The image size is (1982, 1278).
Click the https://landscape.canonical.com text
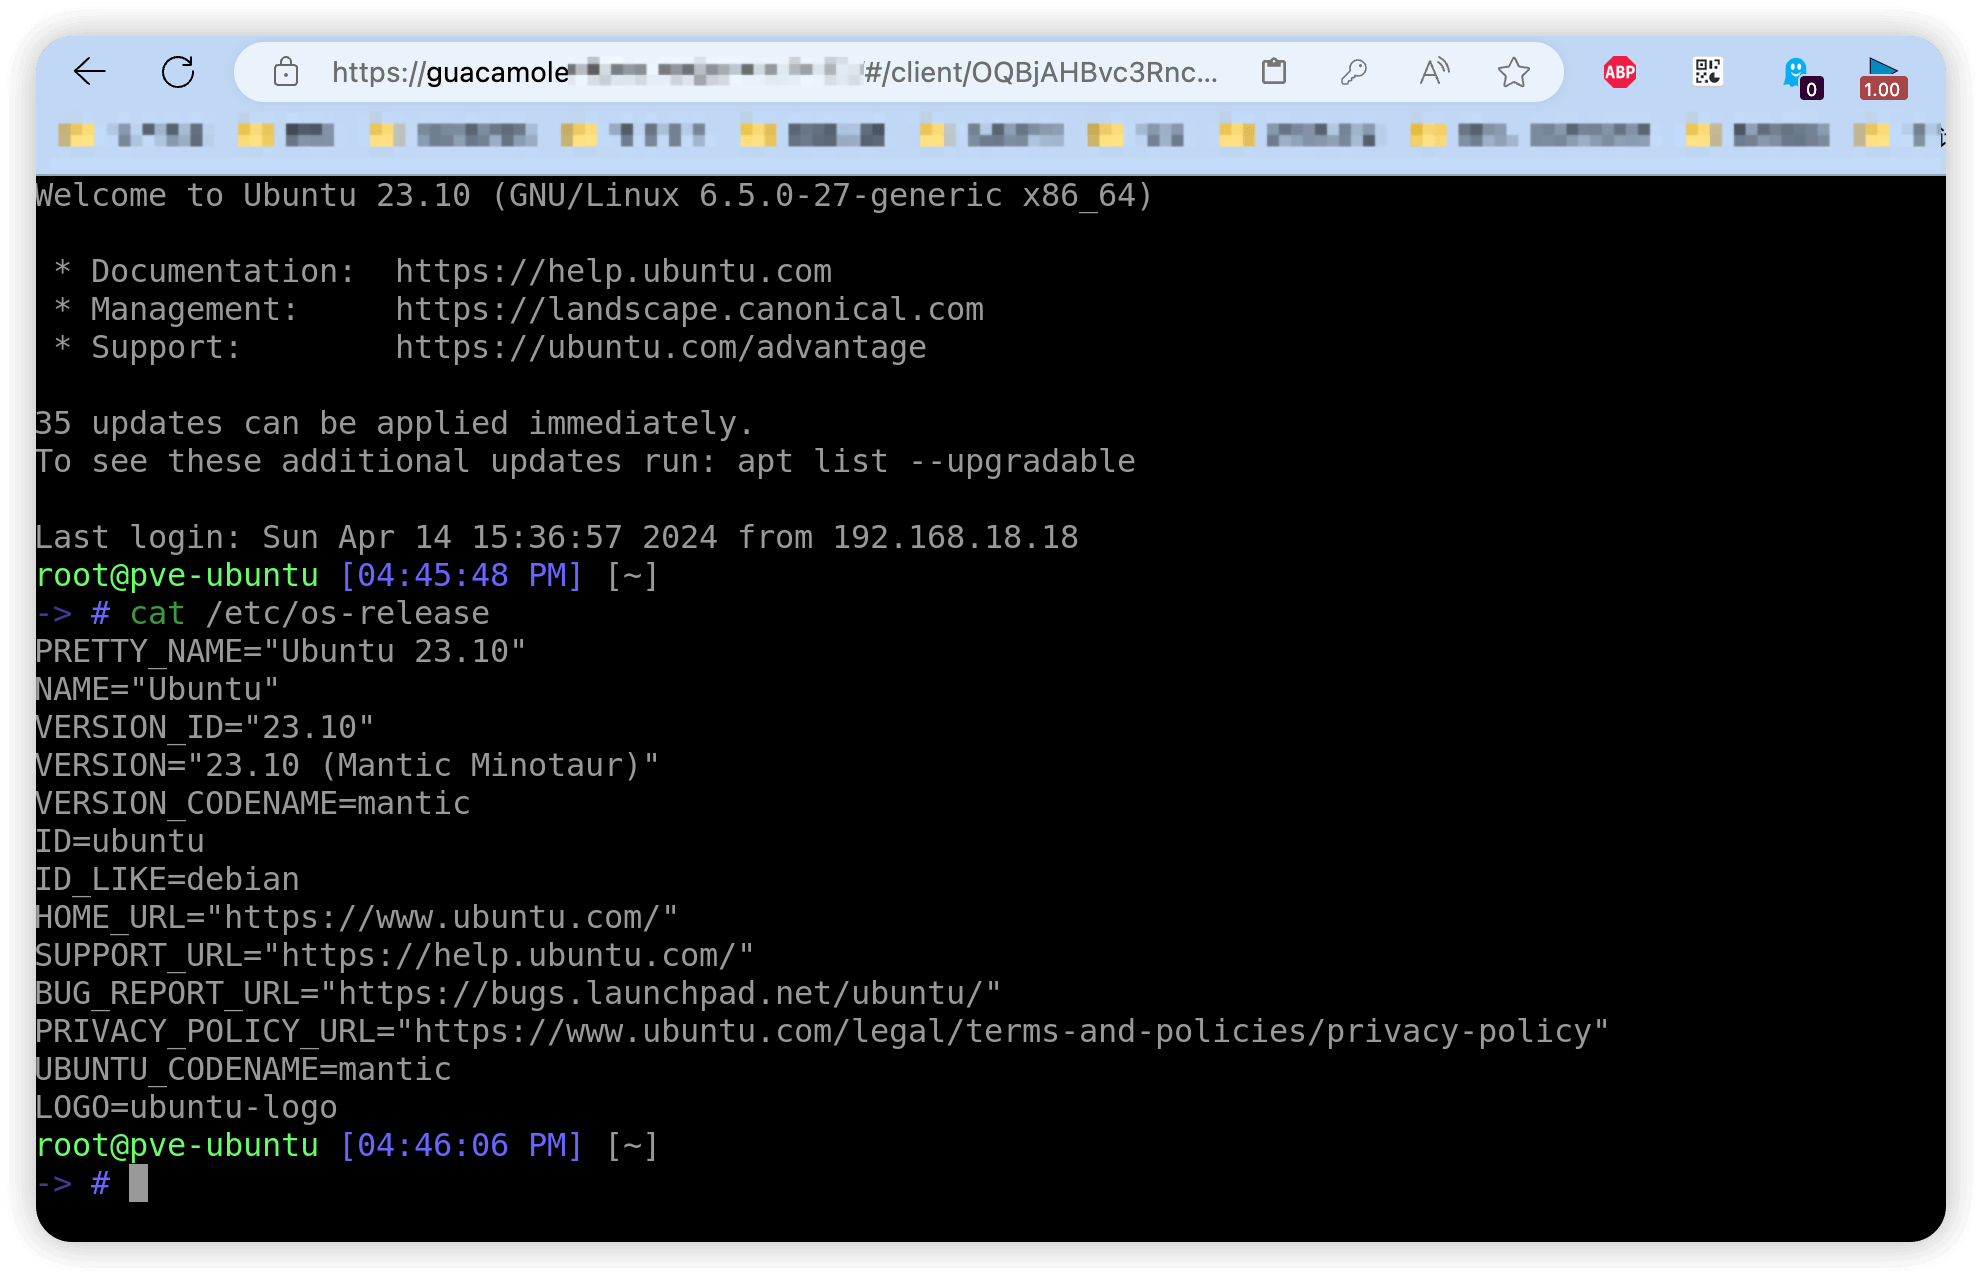click(689, 309)
